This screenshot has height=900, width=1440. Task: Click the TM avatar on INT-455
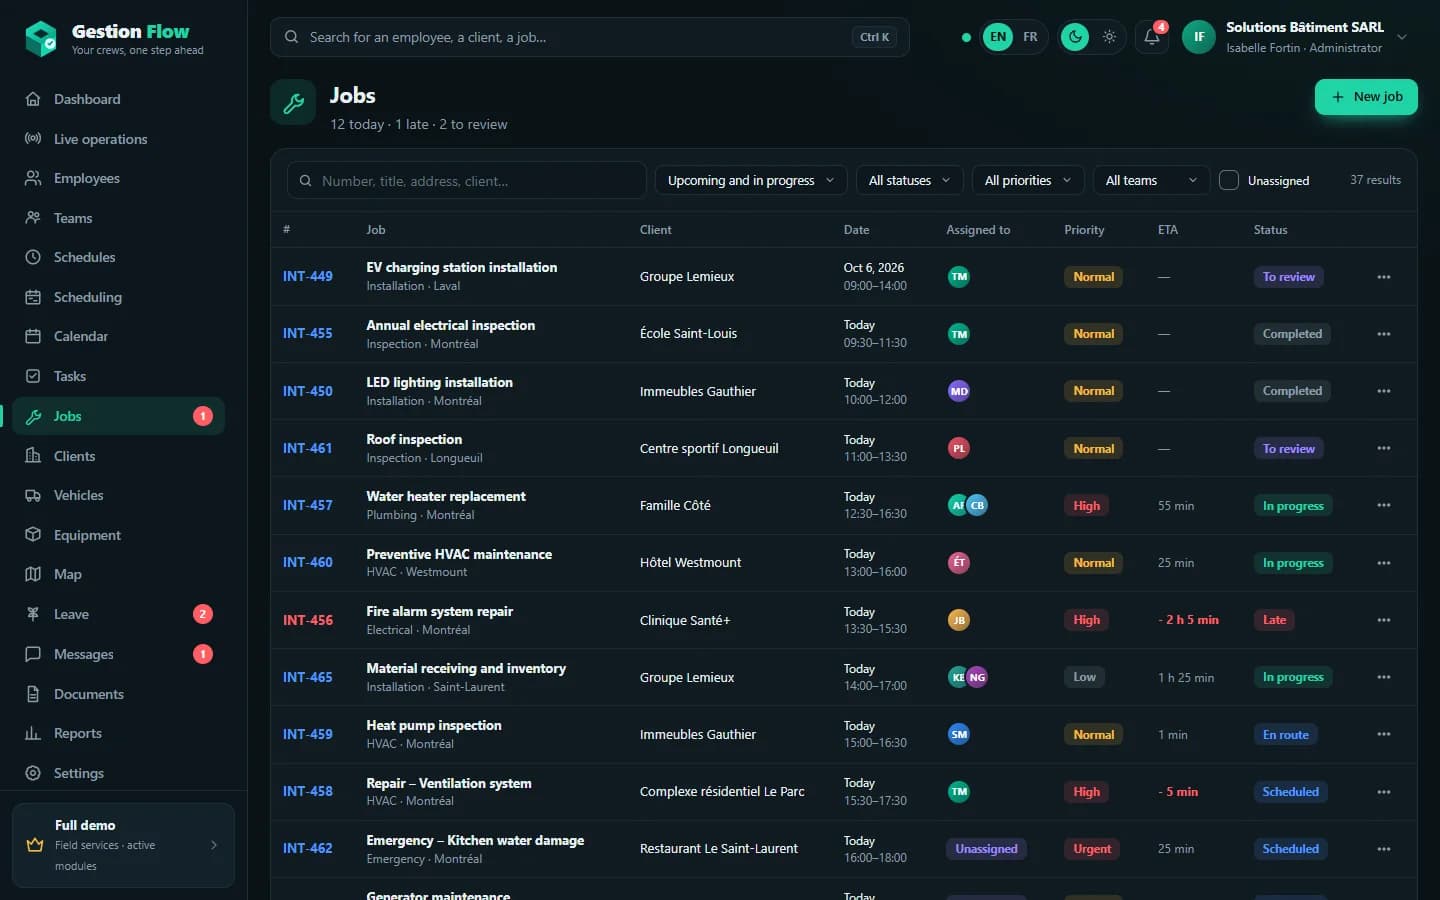959,334
